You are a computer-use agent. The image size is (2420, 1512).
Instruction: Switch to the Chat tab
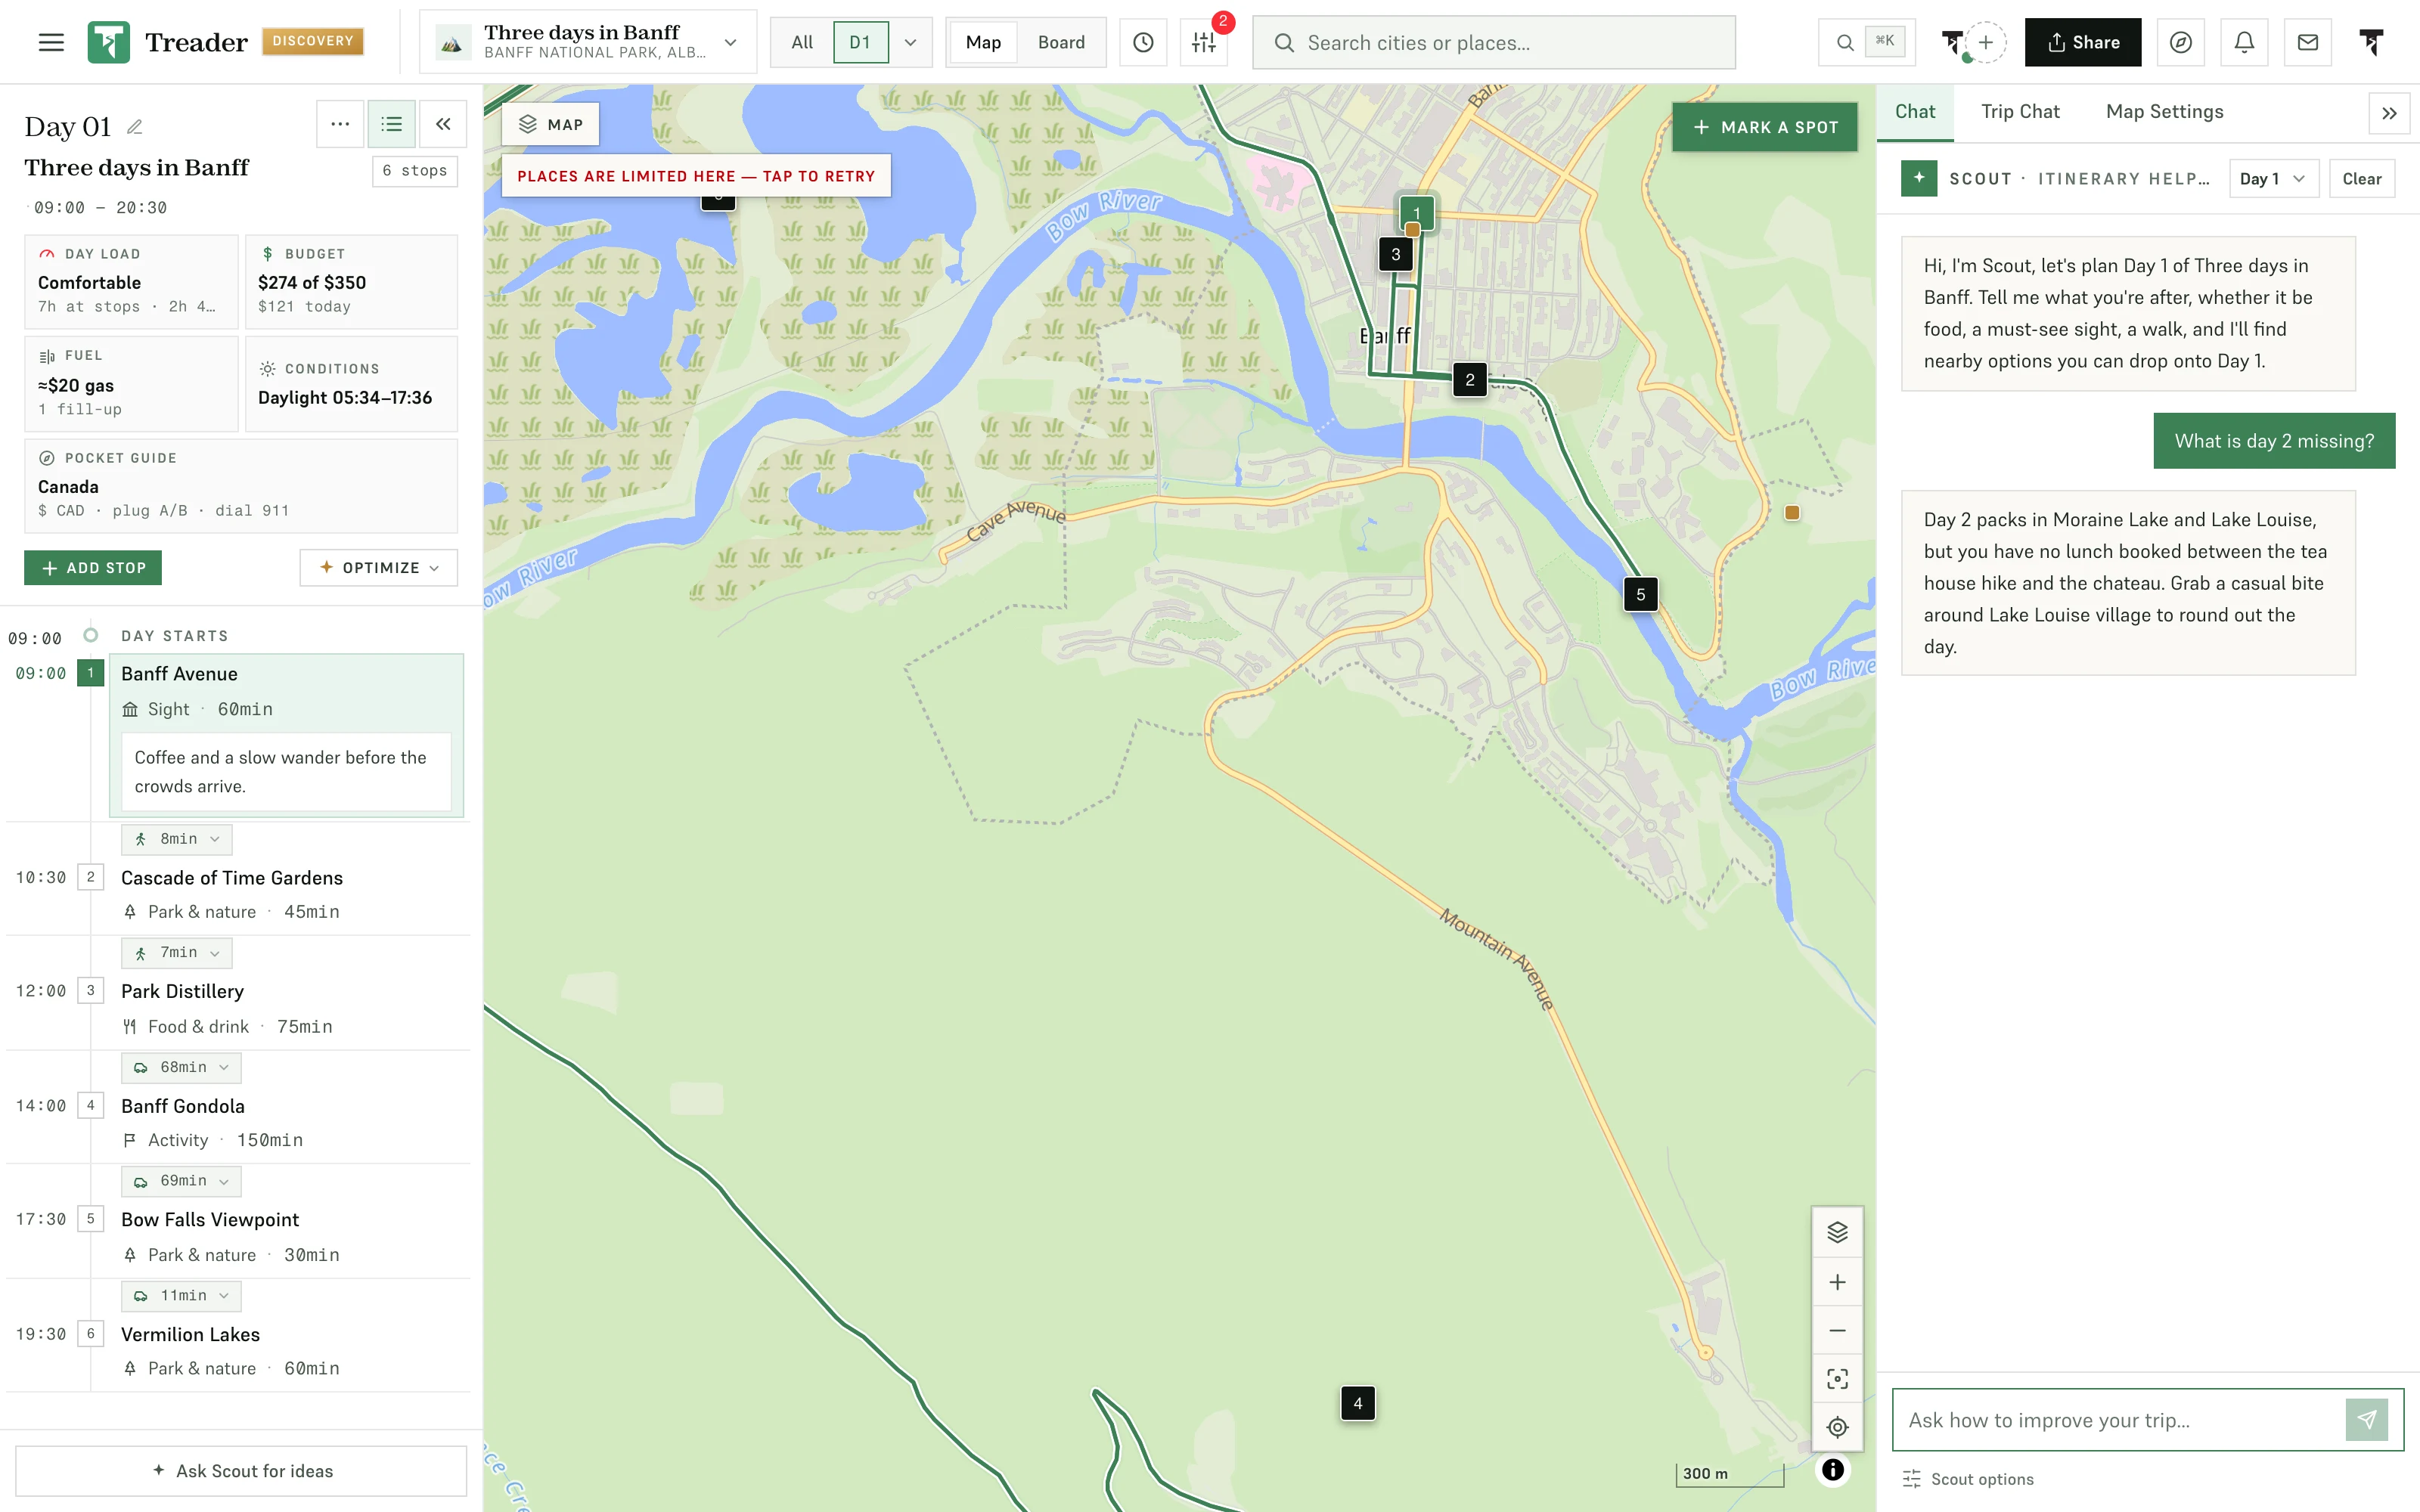click(1915, 112)
